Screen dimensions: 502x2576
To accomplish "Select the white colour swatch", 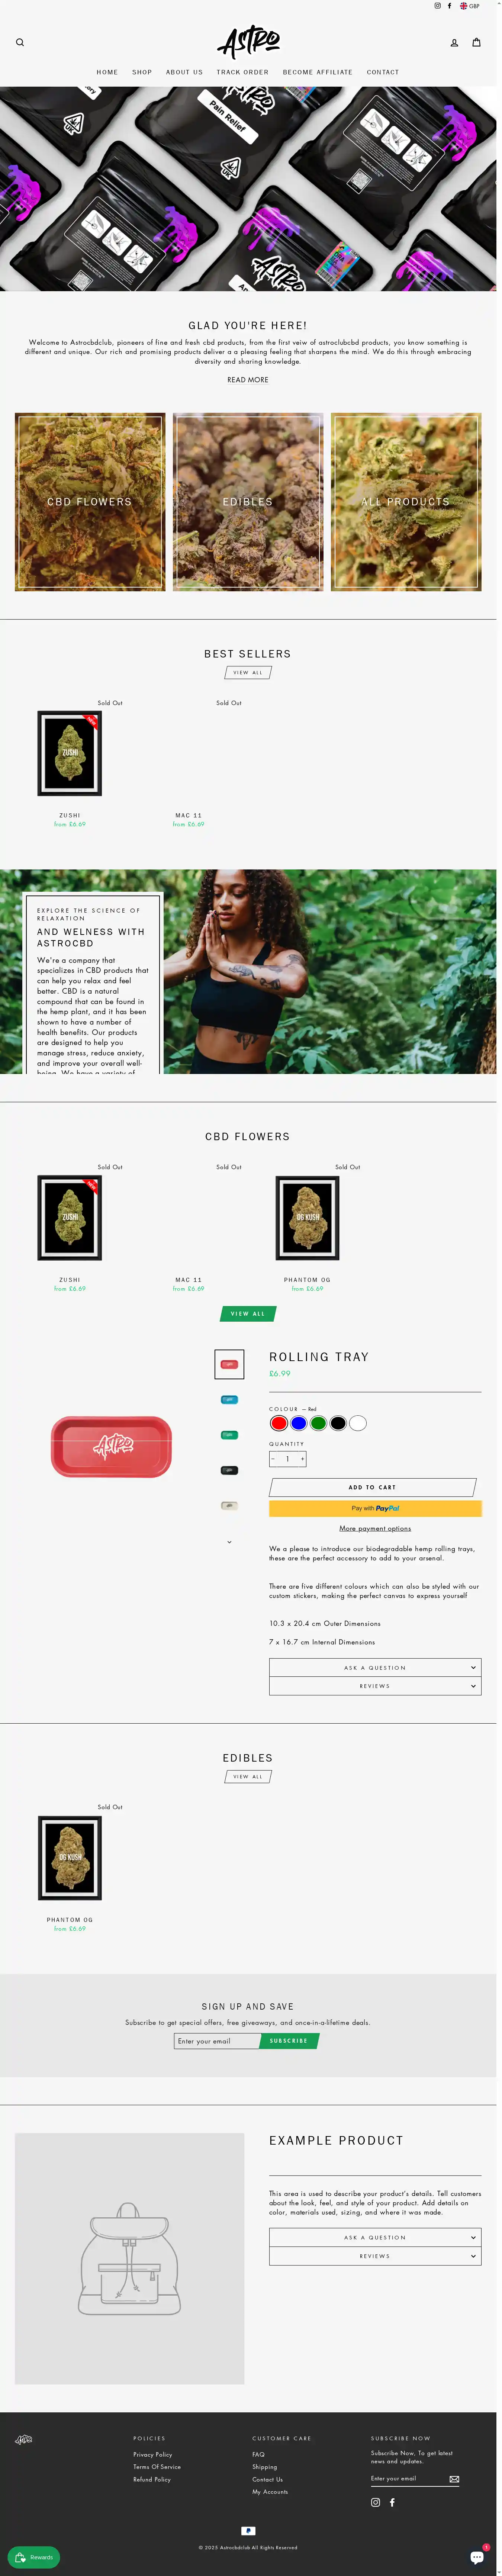I will pyautogui.click(x=358, y=1423).
